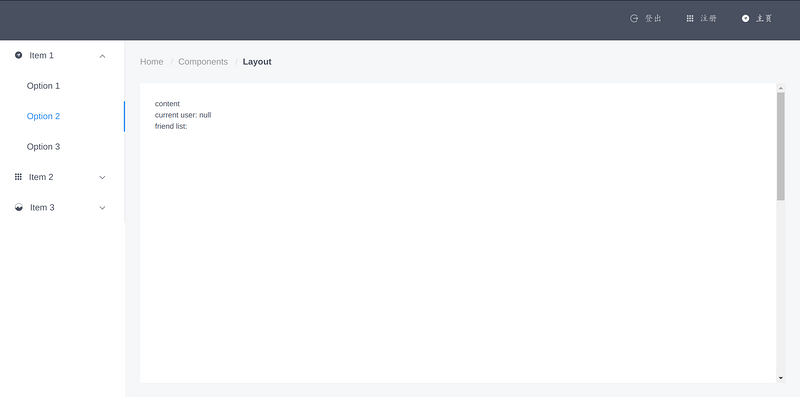This screenshot has height=397, width=800.
Task: Click the 登出 text in header
Action: tap(653, 18)
